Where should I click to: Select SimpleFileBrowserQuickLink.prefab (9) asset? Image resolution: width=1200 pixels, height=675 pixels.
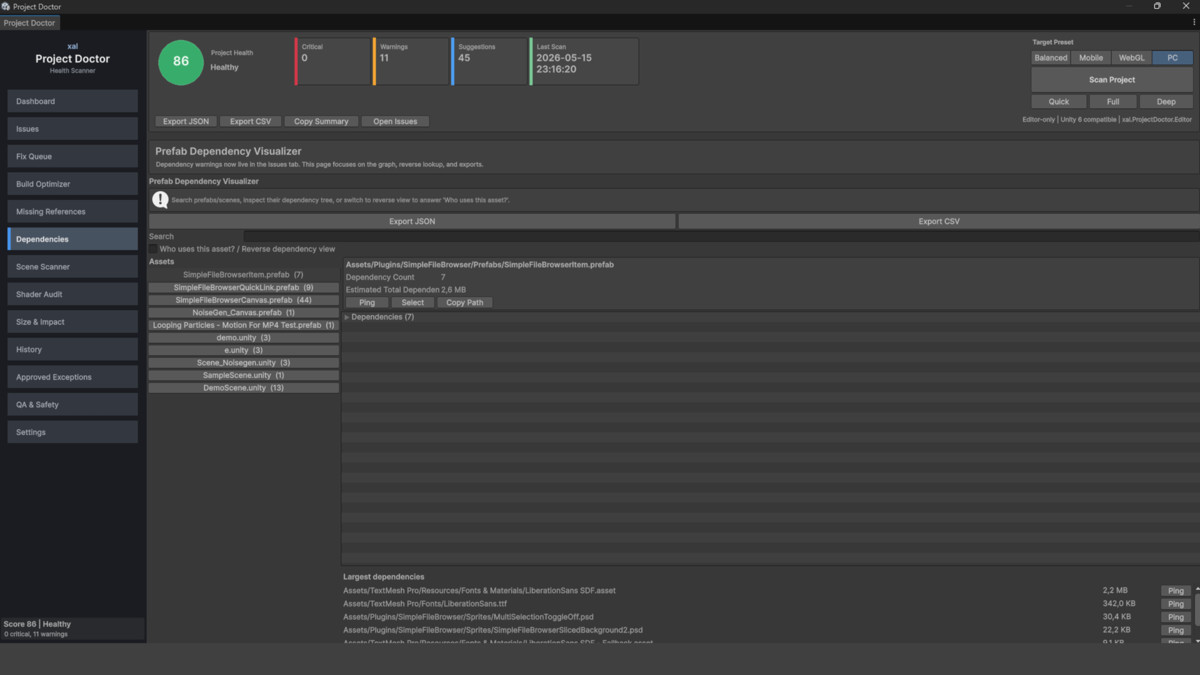(243, 287)
